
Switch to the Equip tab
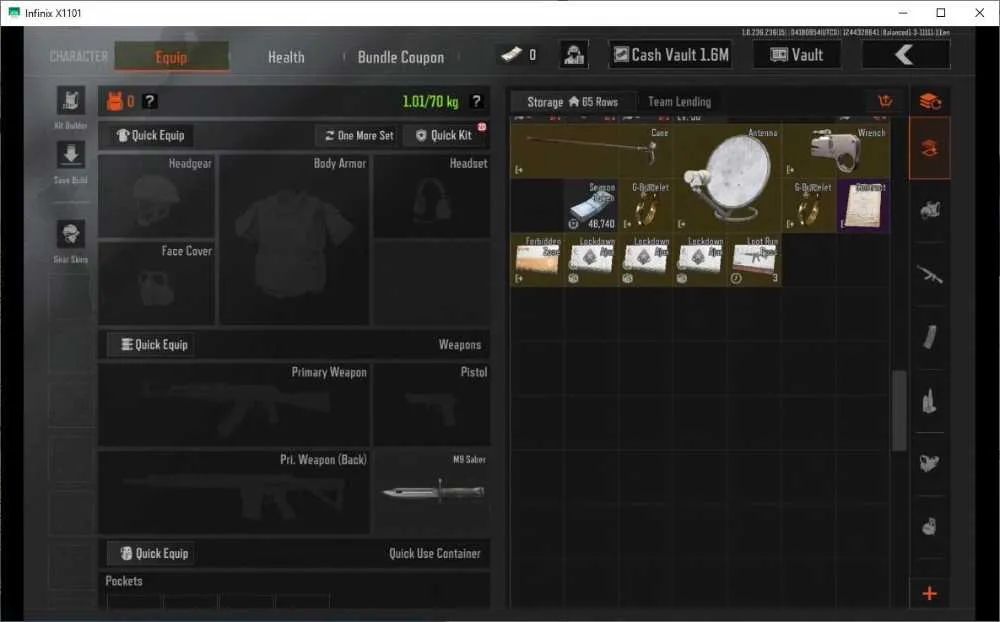tap(172, 57)
